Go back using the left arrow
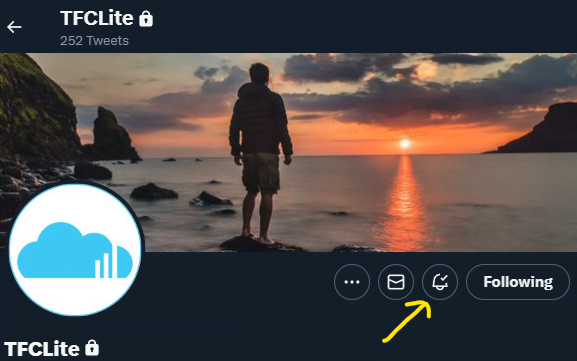 click(x=14, y=27)
